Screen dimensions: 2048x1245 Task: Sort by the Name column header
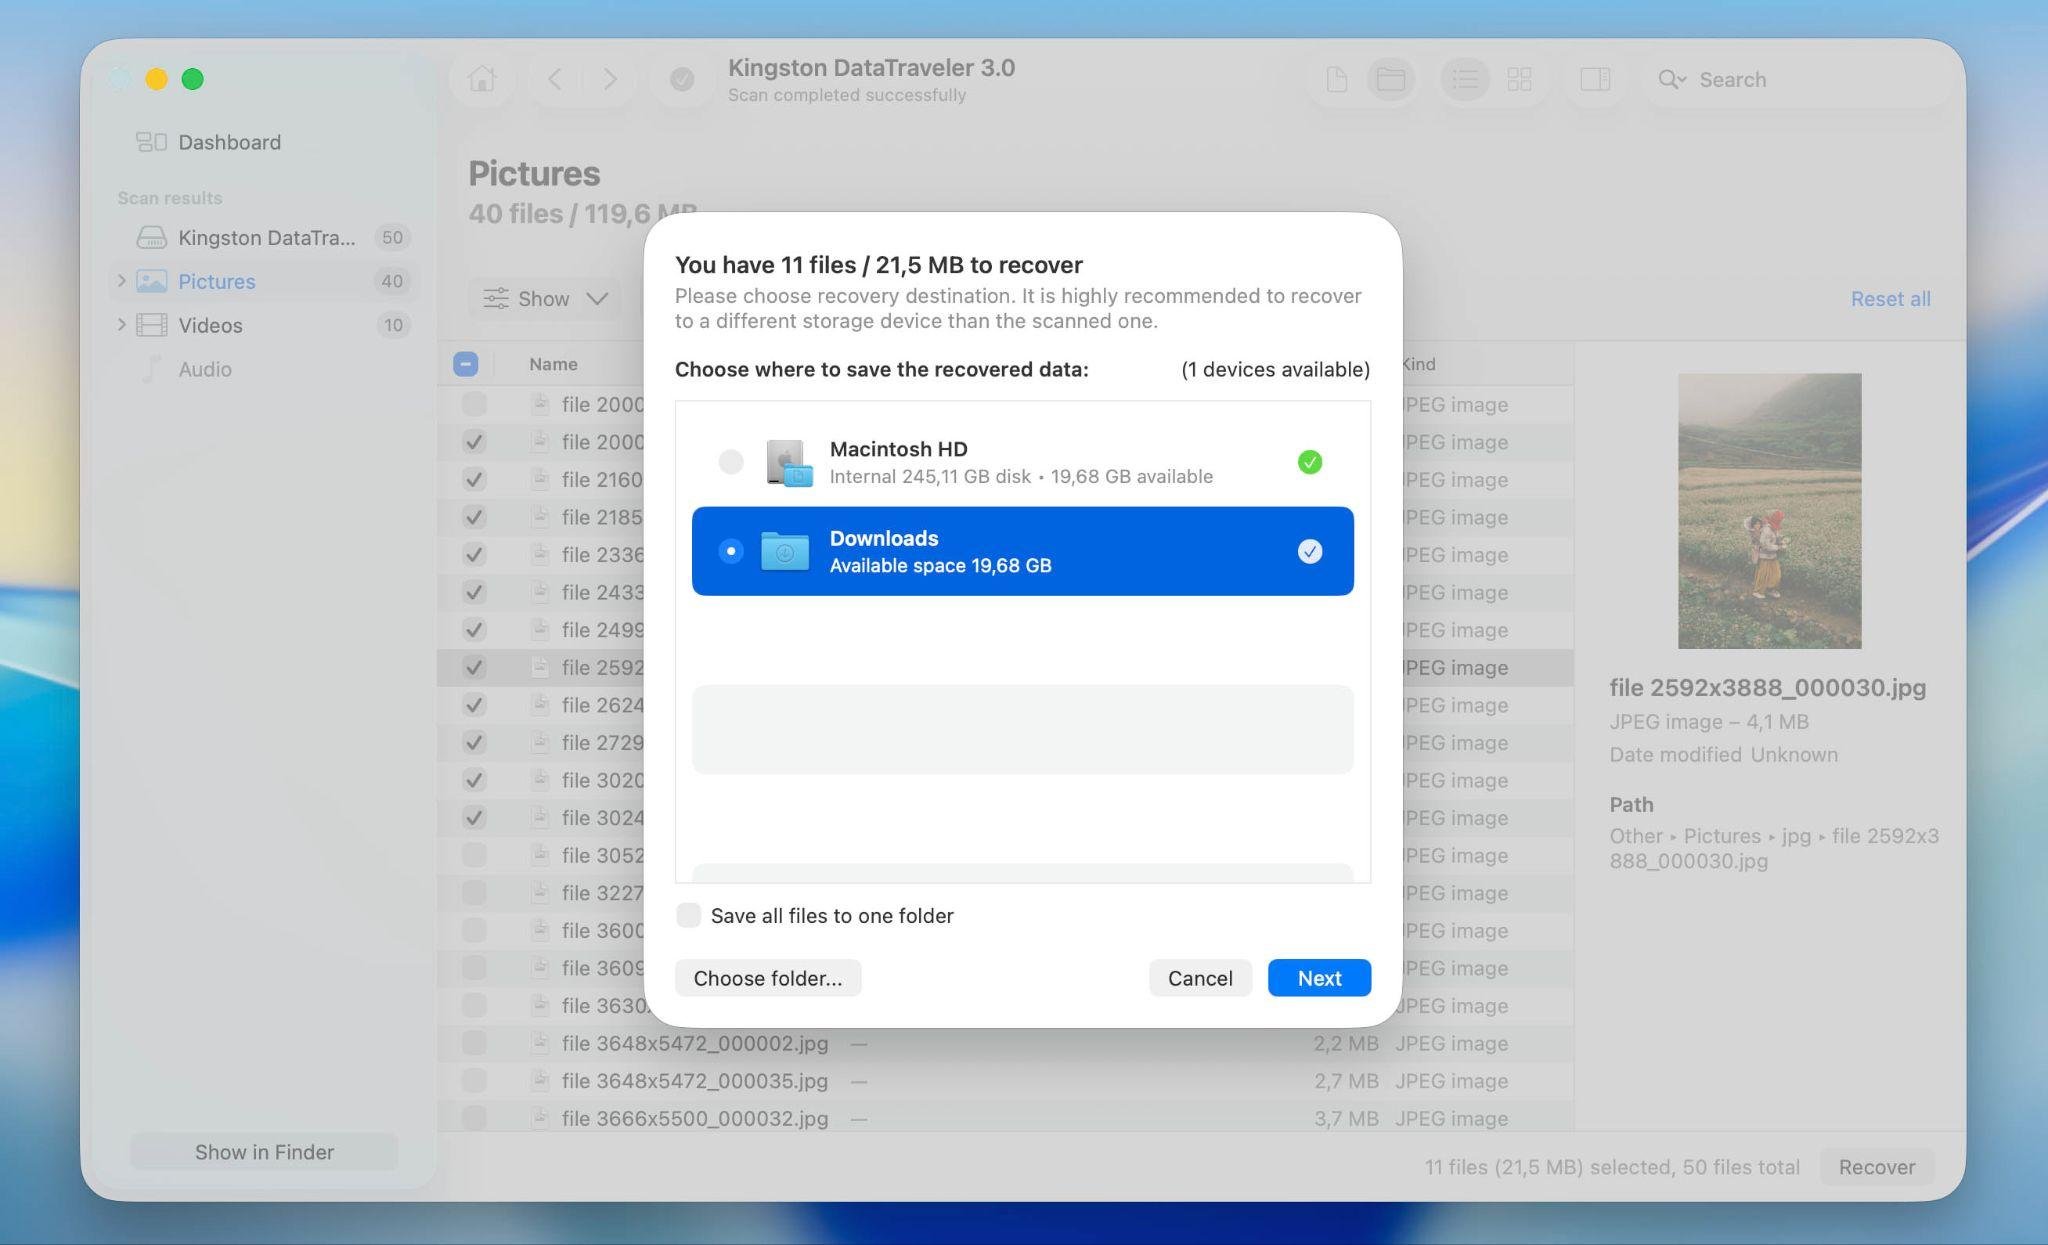tap(553, 364)
